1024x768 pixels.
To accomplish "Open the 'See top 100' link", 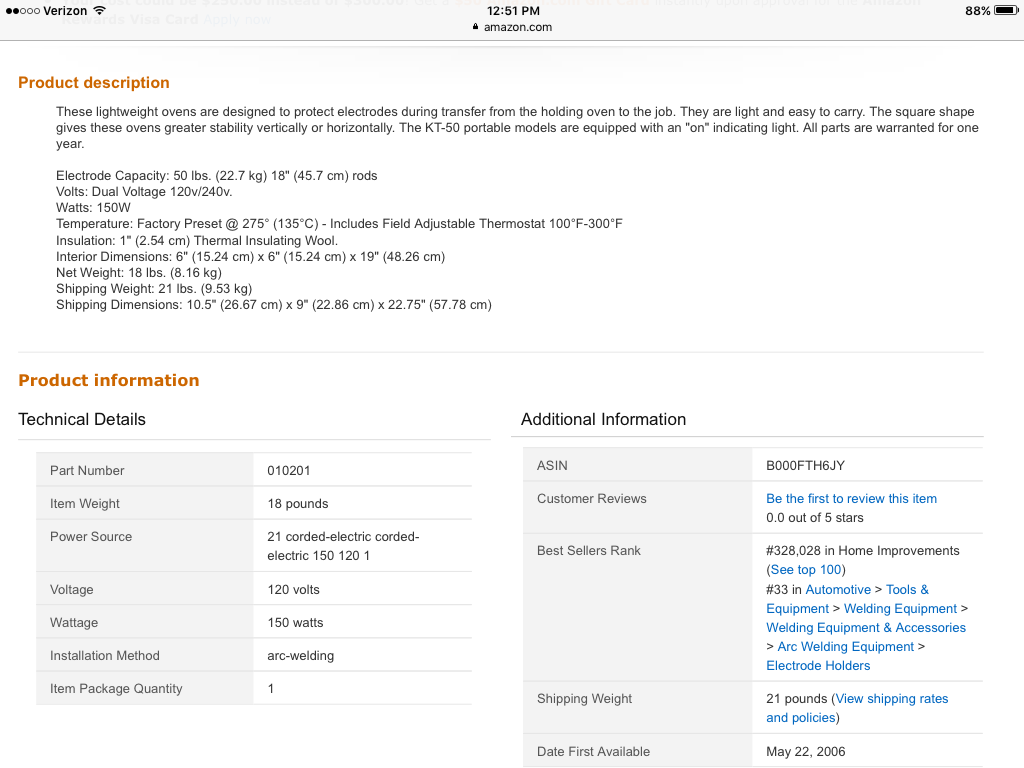I will pyautogui.click(x=807, y=570).
